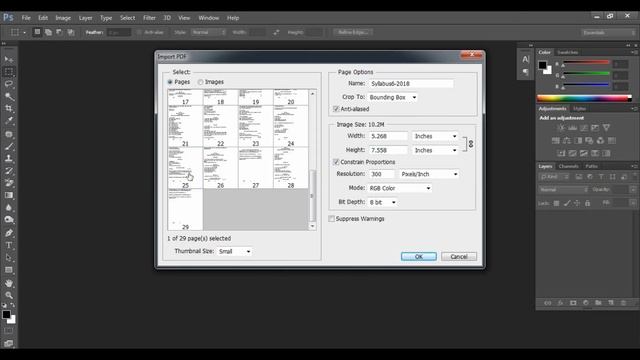Open the Mode RGB Color dropdown
Viewport: 640px width, 360px height.
[x=400, y=188]
